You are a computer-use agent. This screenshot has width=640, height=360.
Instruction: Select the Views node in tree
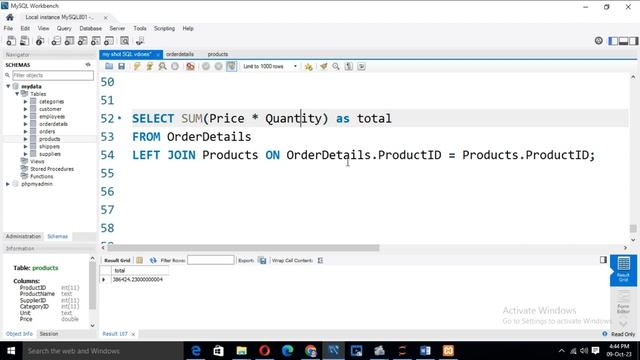click(x=37, y=161)
